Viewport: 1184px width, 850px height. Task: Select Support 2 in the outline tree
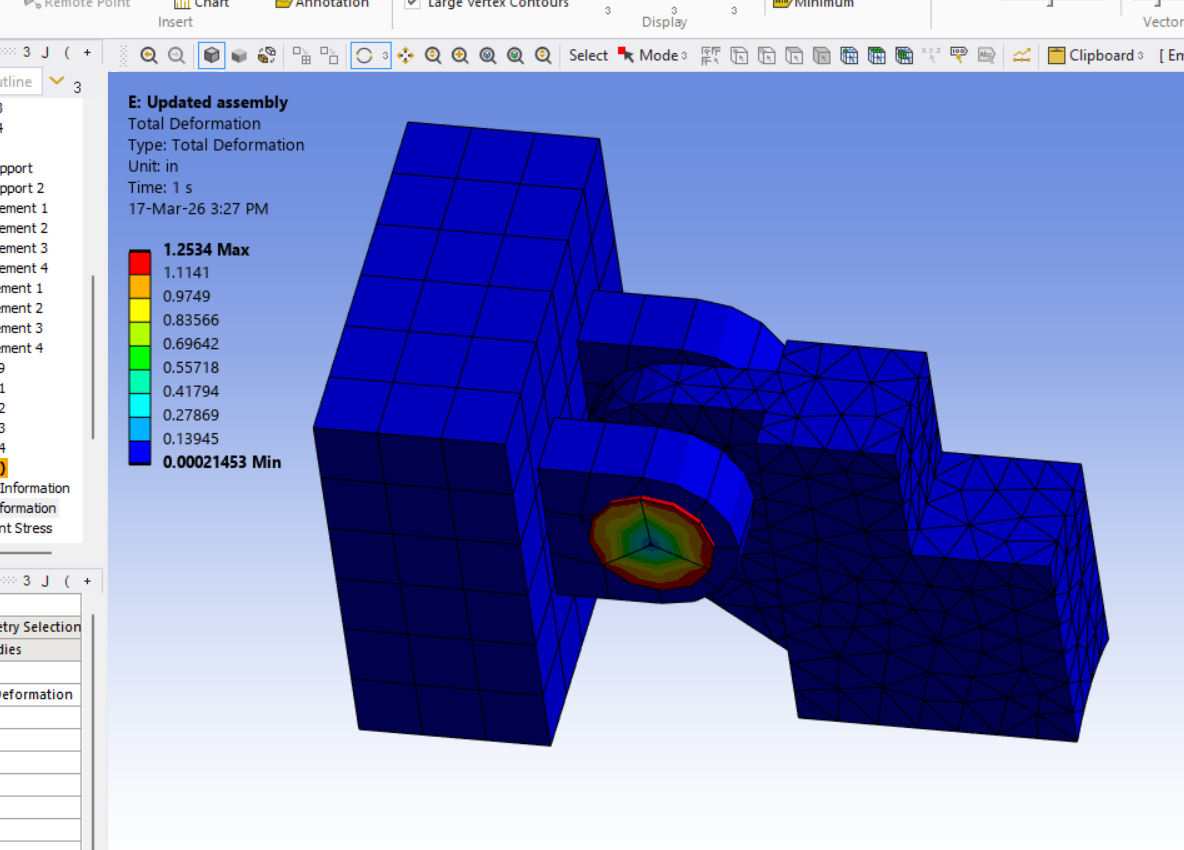pos(22,188)
